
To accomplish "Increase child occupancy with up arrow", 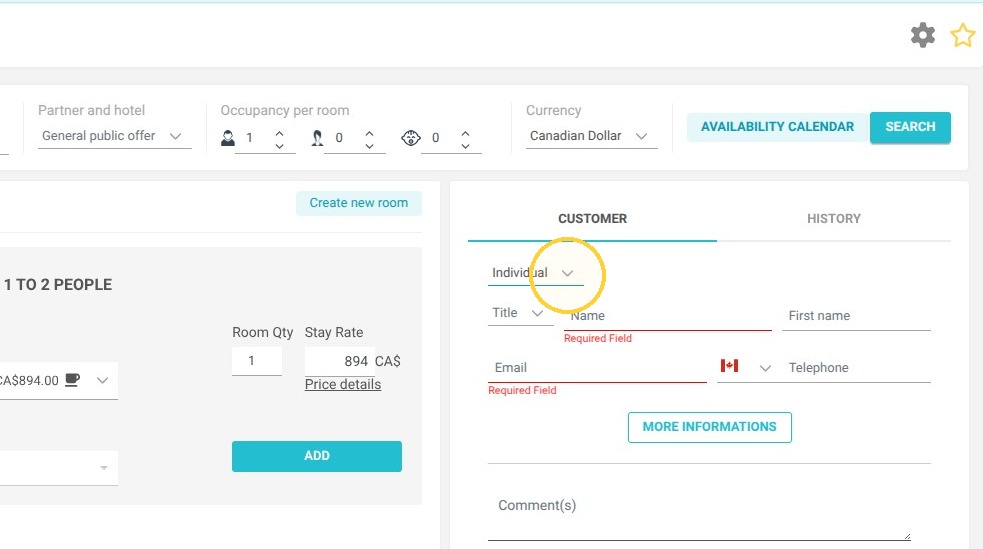I will 369,133.
